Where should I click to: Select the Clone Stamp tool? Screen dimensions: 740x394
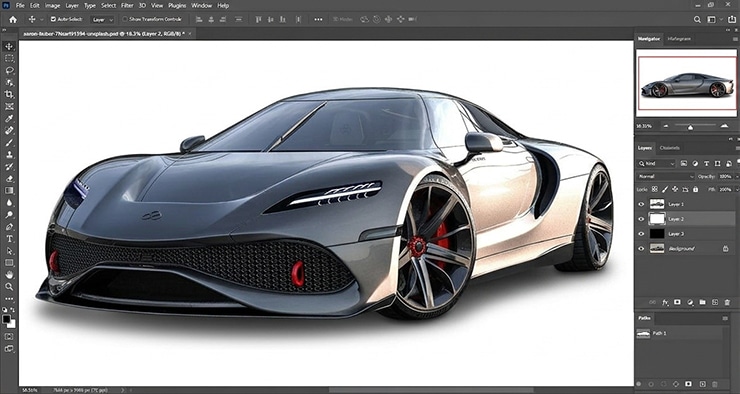point(9,154)
